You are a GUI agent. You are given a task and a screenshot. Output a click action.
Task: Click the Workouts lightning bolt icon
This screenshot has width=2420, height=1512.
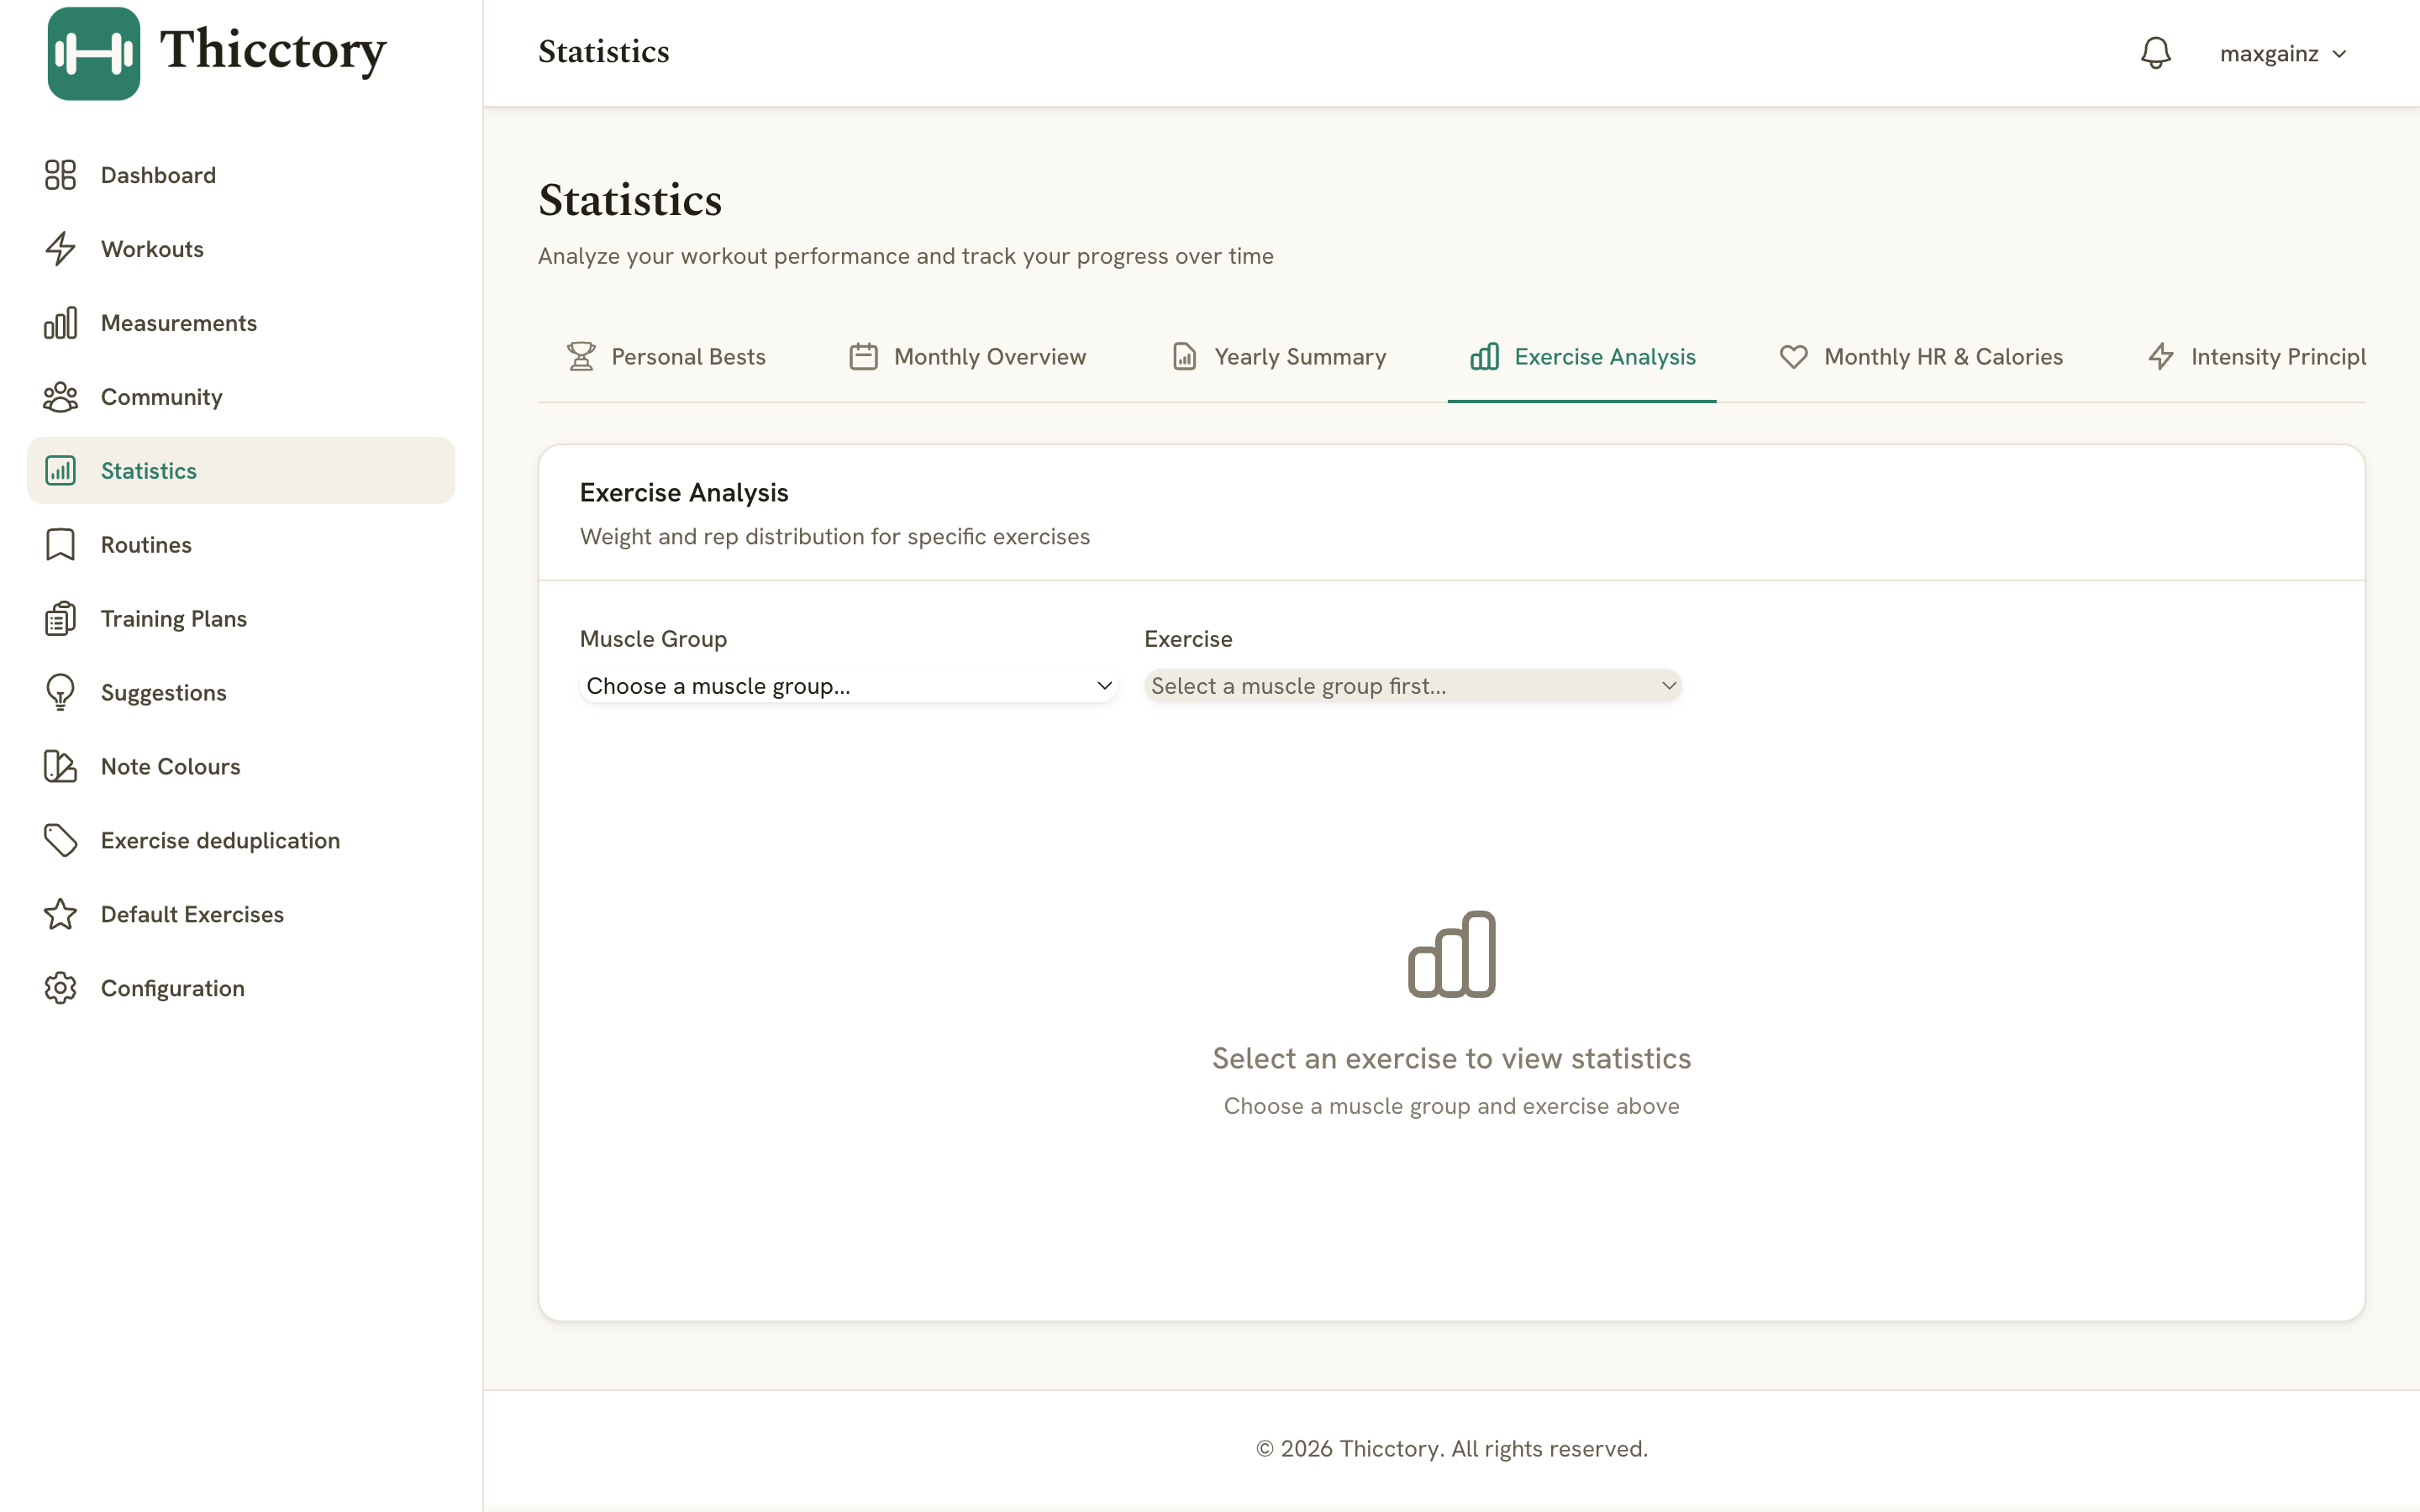[60, 249]
